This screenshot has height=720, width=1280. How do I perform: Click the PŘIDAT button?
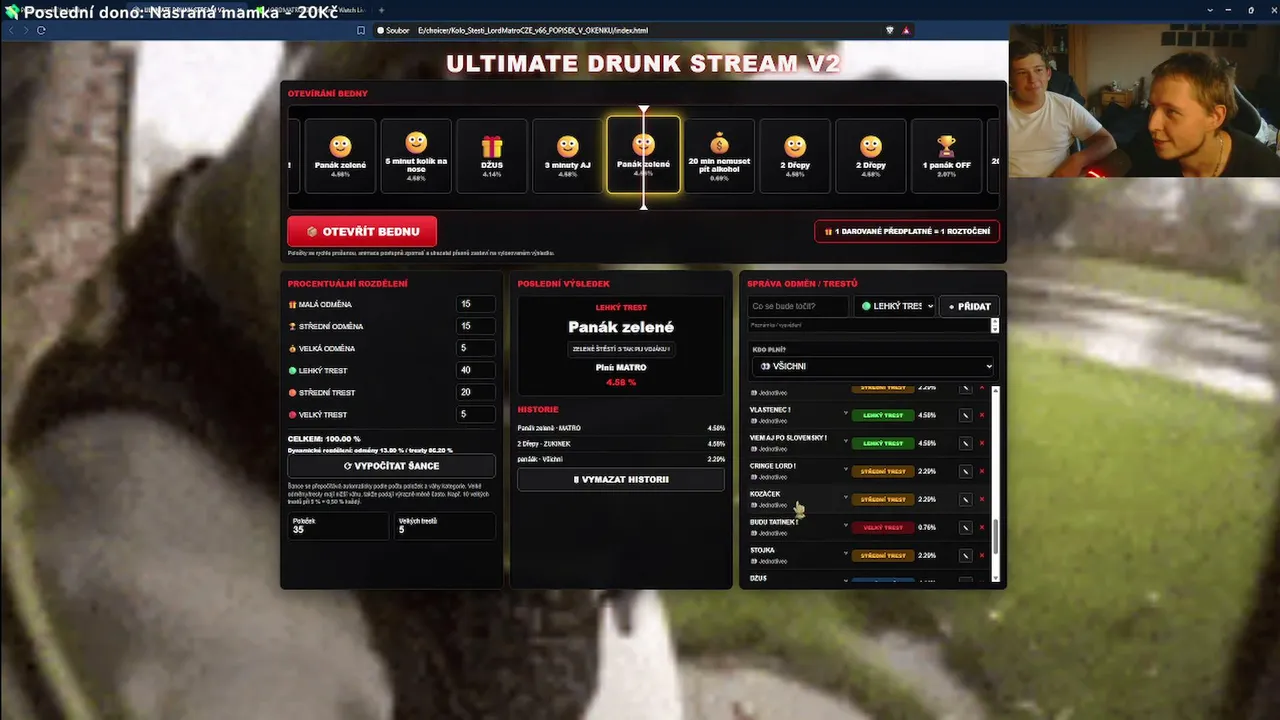(969, 306)
